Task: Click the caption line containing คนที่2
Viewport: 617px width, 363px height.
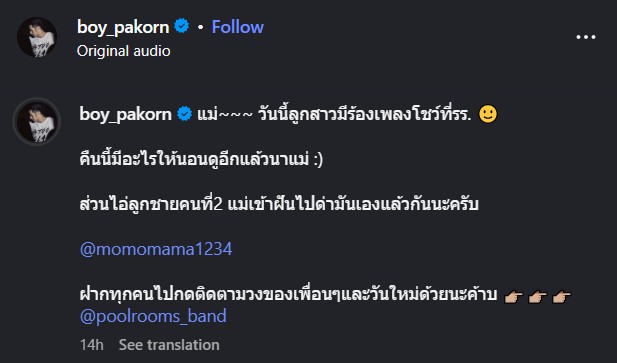Action: tap(279, 204)
